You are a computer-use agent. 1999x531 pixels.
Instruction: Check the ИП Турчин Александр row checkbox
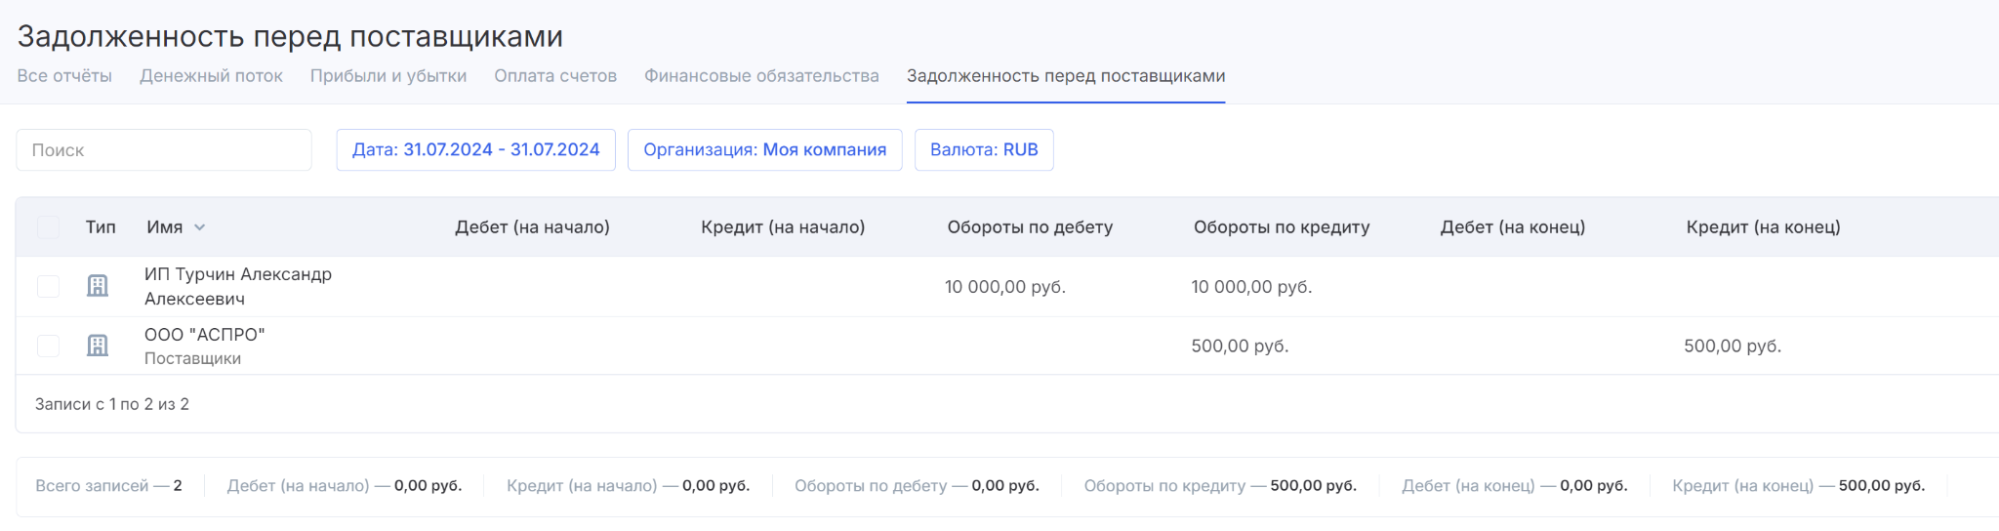pyautogui.click(x=48, y=286)
